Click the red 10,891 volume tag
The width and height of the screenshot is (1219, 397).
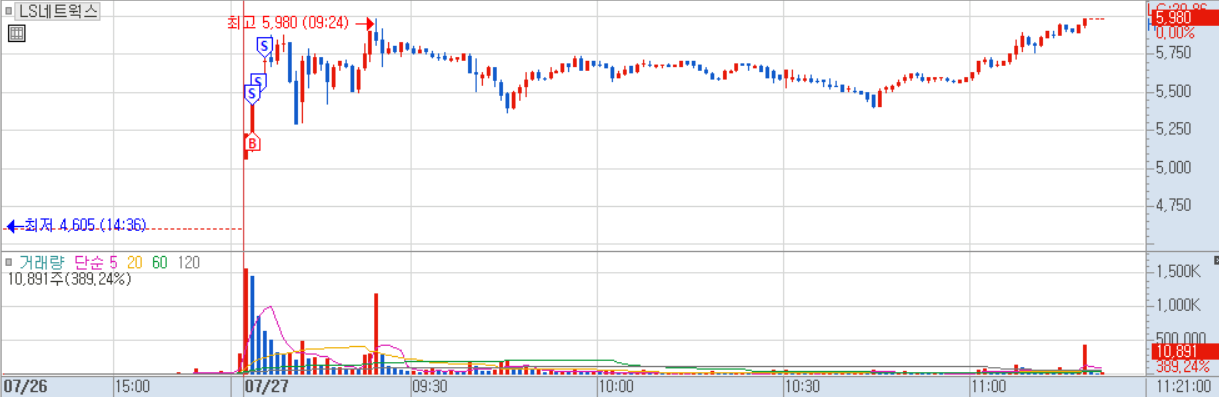1184,352
